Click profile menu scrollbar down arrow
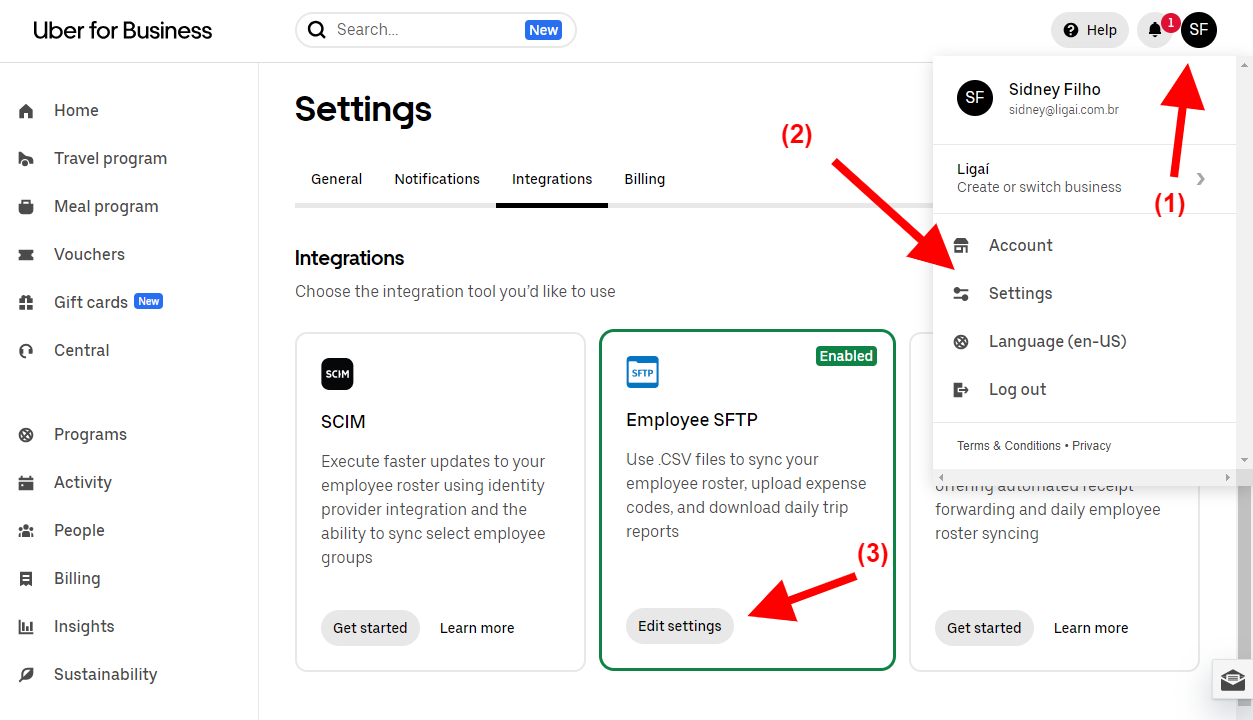1253x720 pixels. tap(1244, 460)
